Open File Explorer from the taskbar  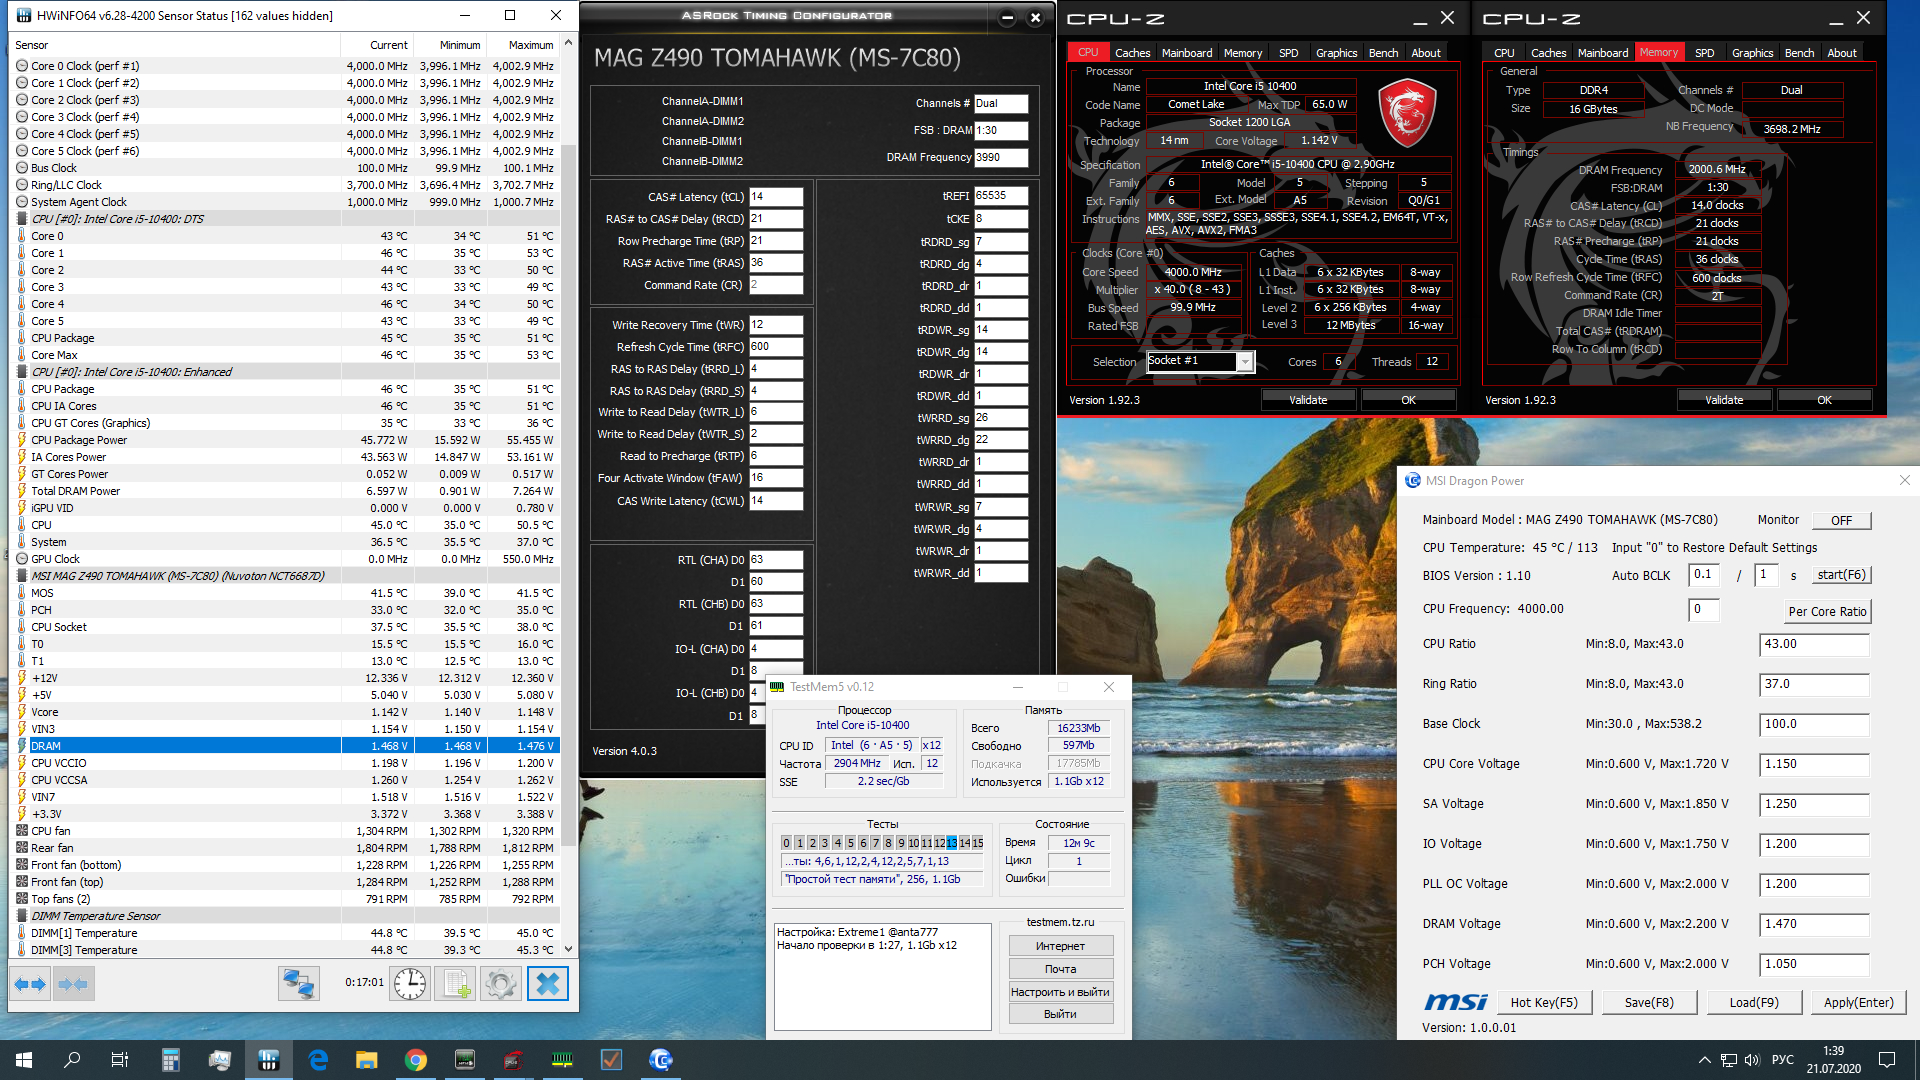coord(366,1060)
